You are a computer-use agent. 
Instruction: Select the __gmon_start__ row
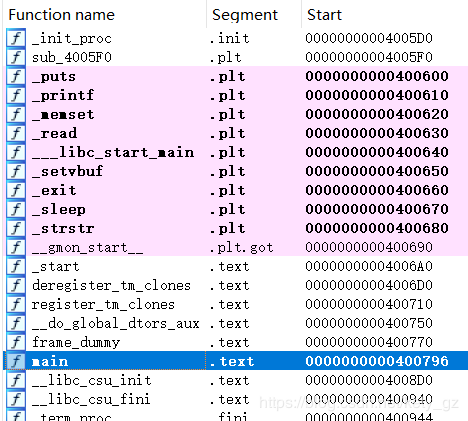coord(235,247)
